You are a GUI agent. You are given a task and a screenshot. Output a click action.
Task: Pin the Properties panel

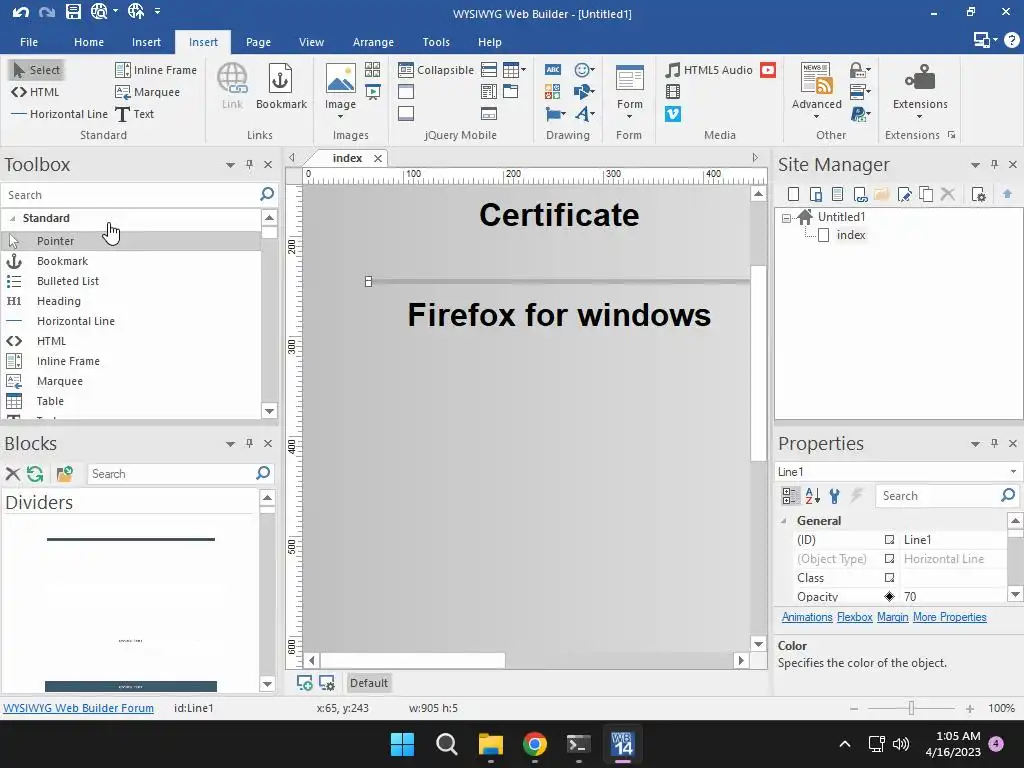tap(995, 443)
